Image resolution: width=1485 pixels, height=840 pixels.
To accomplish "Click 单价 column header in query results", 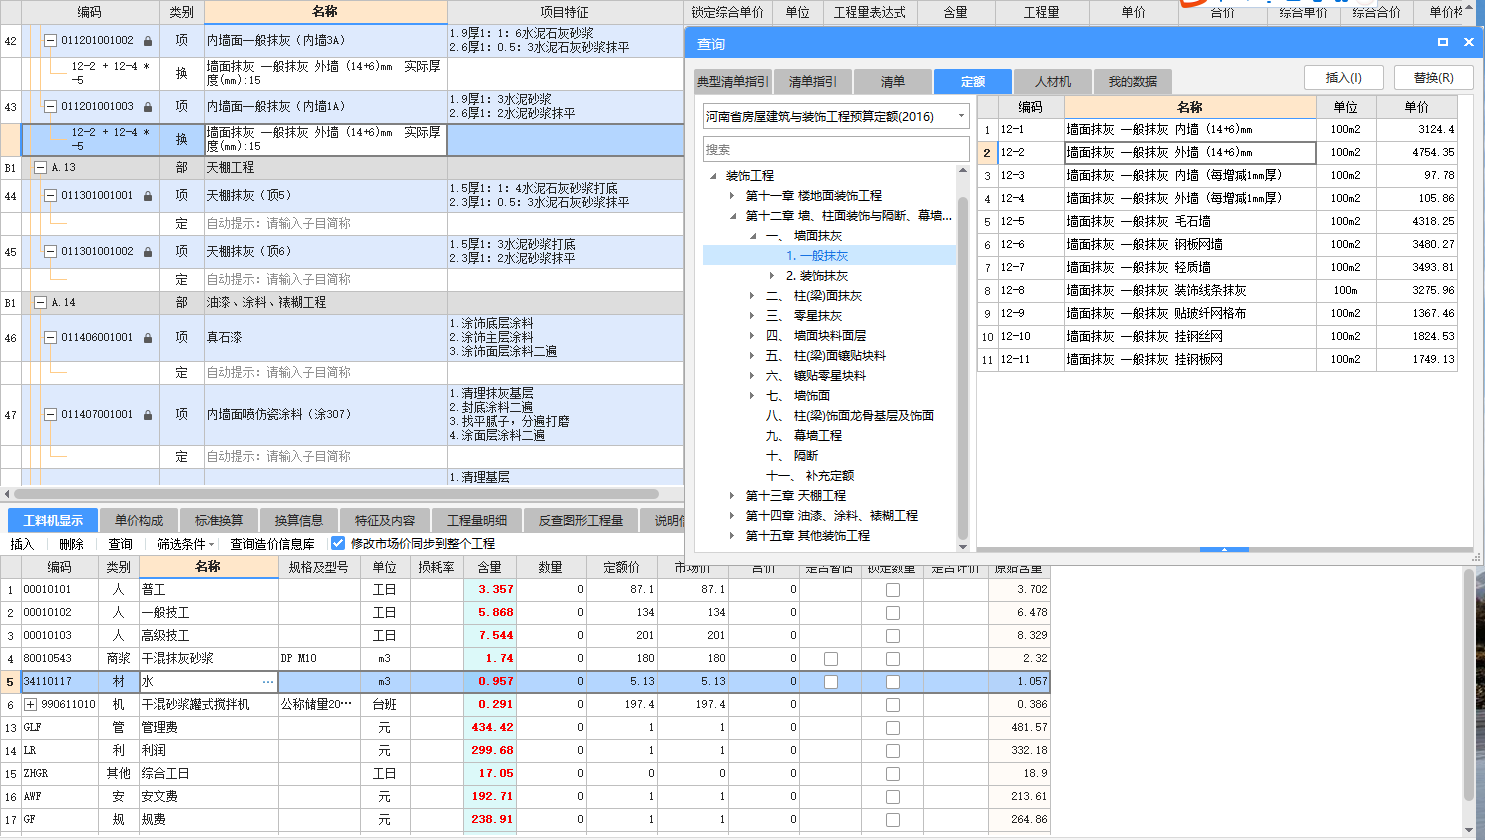I will tap(1416, 107).
